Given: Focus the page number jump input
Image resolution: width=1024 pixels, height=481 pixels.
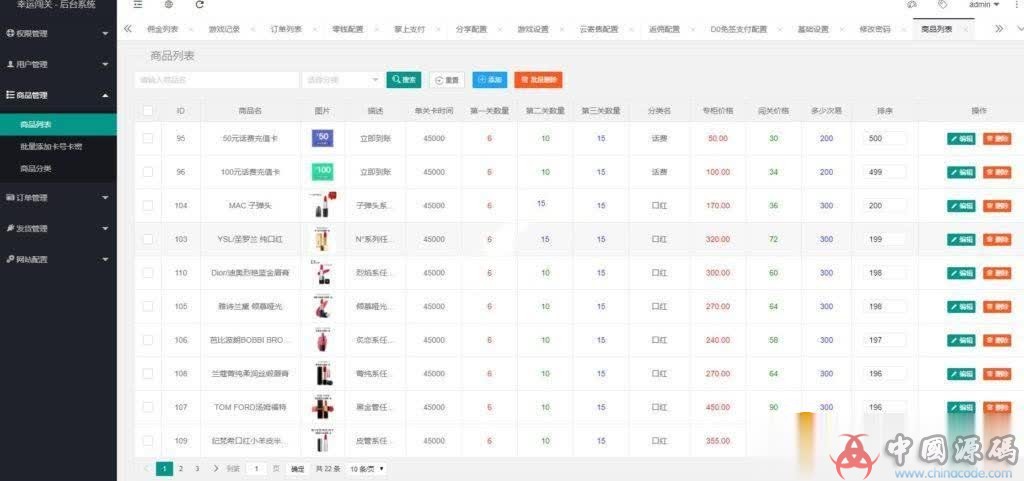Looking at the screenshot, I should pyautogui.click(x=256, y=469).
